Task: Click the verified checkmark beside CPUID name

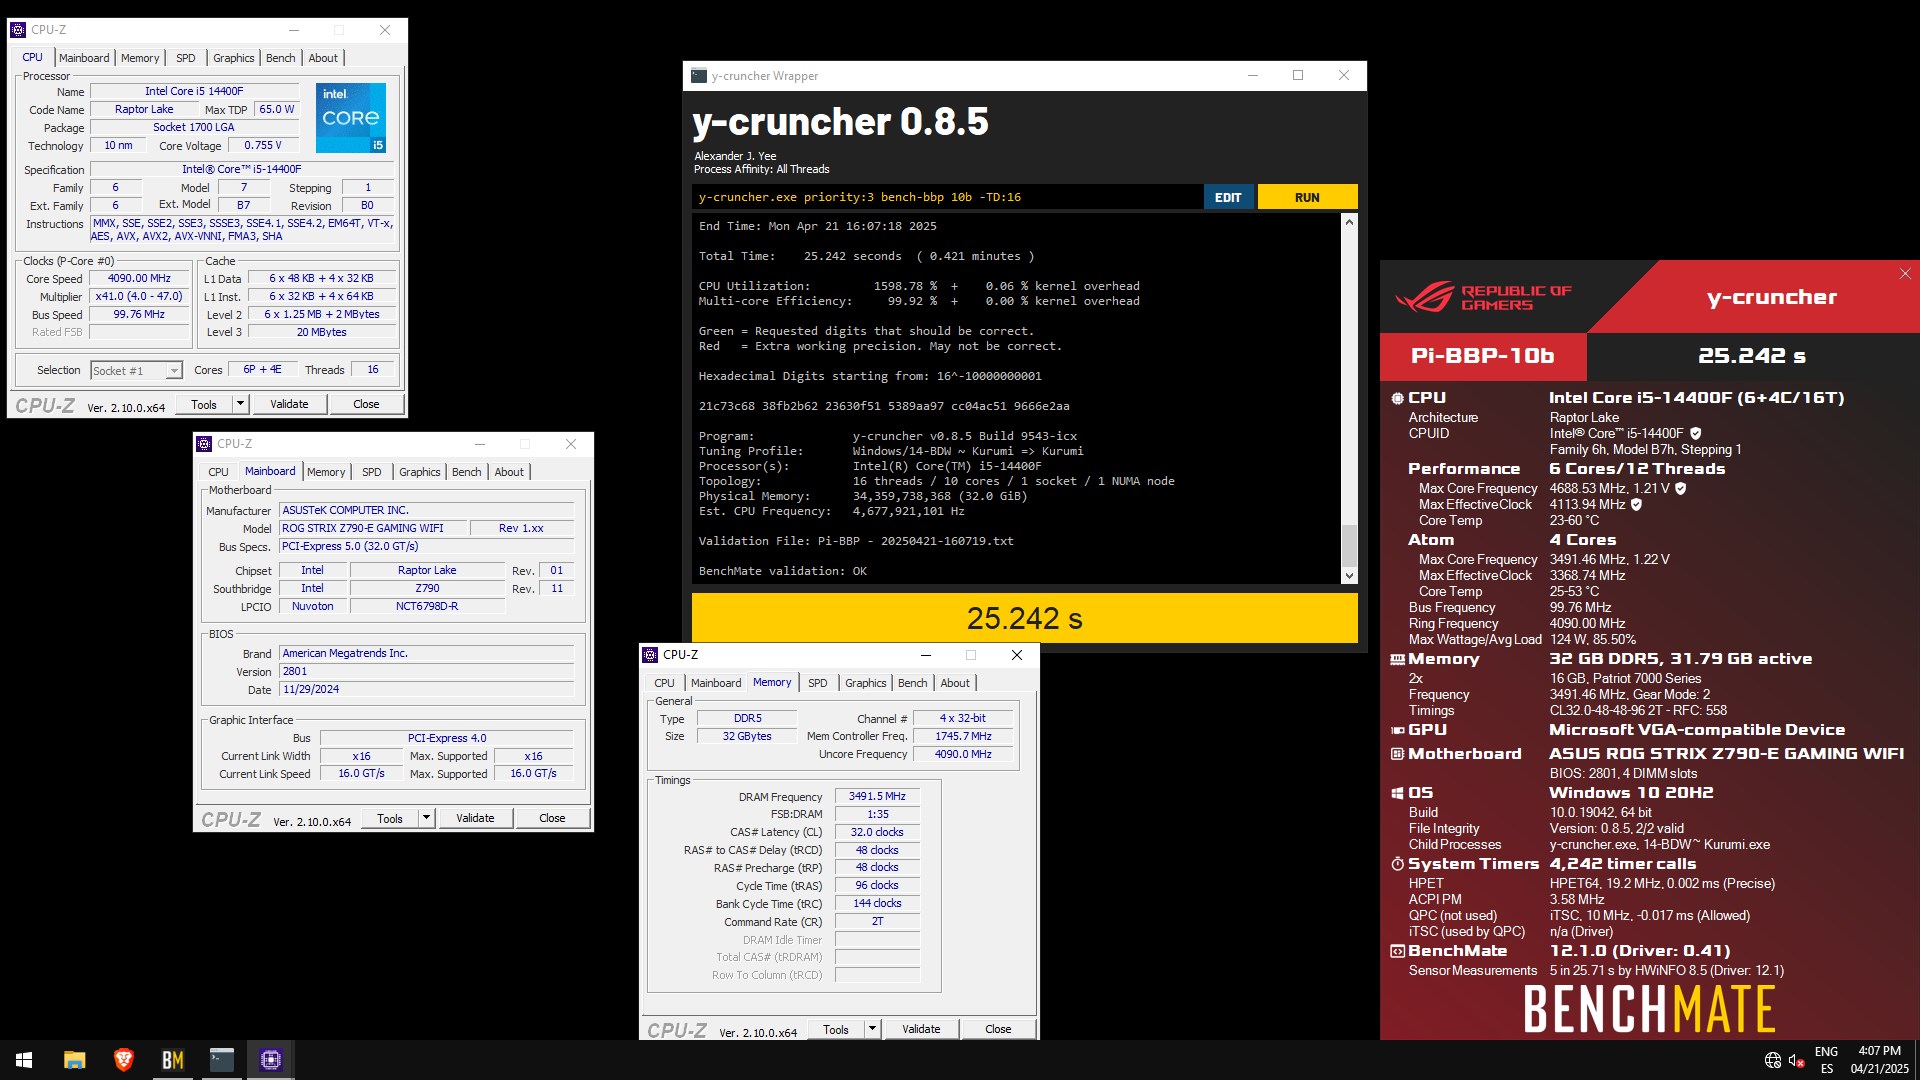Action: pos(1695,434)
